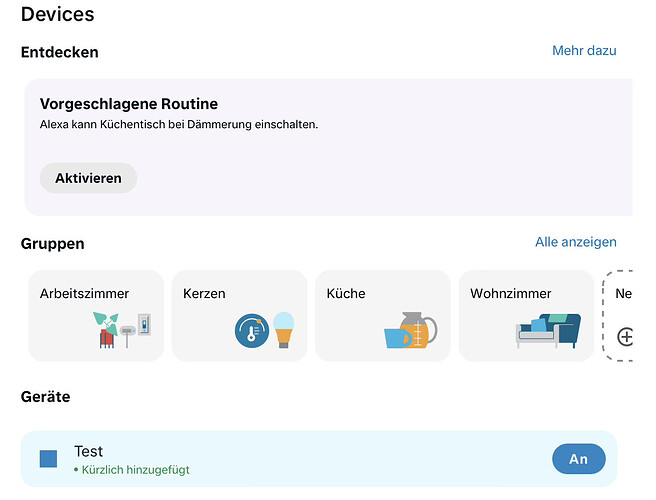The image size is (656, 500).
Task: Click the light bulb icon in Kerzen
Action: 284,330
